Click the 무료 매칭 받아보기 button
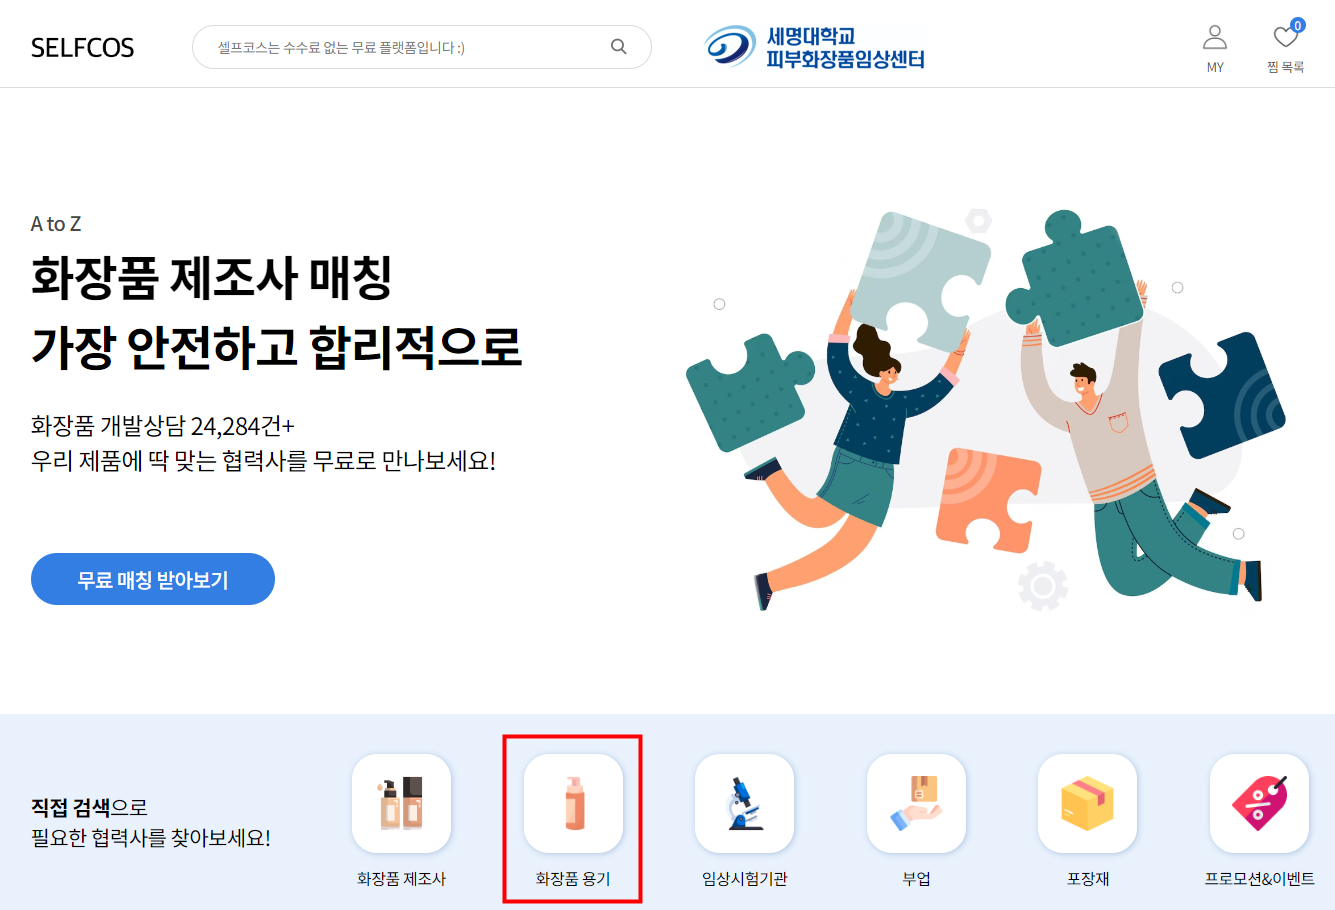1335x910 pixels. (153, 579)
